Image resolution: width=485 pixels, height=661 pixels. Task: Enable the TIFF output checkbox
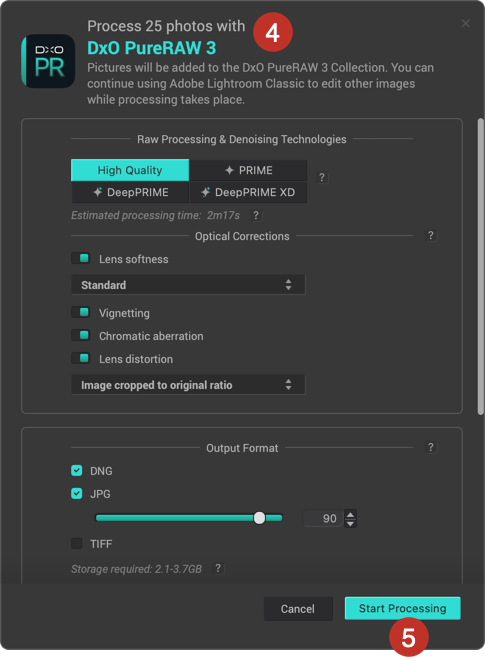[x=77, y=543]
